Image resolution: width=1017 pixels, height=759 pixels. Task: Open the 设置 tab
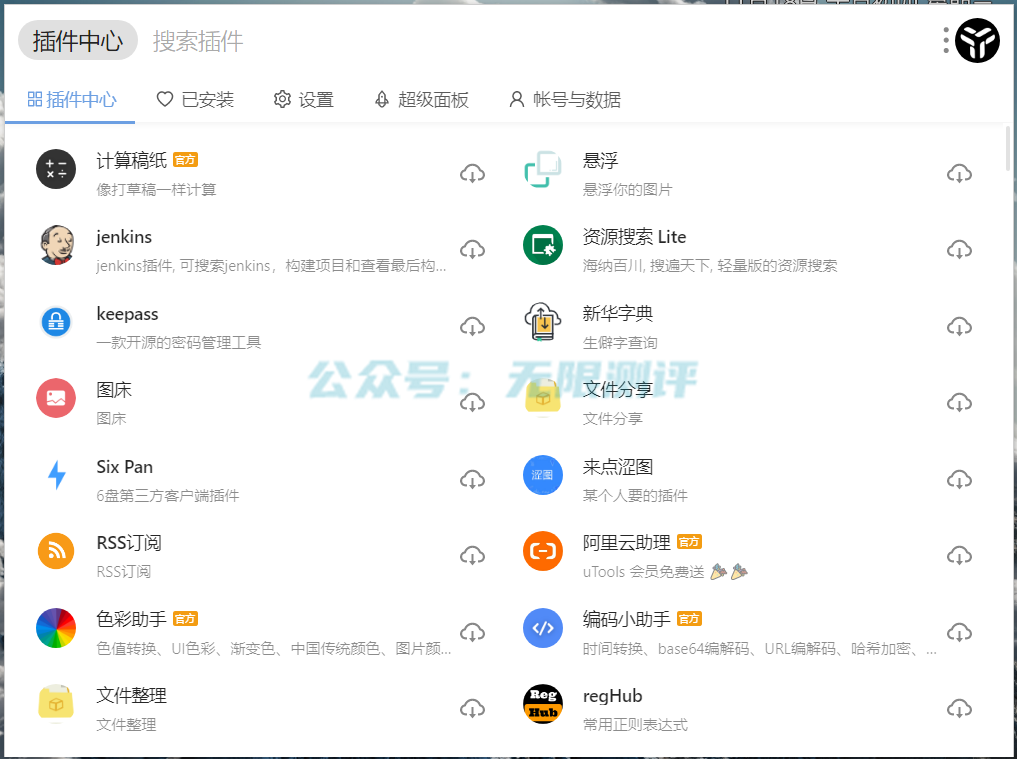[x=304, y=100]
